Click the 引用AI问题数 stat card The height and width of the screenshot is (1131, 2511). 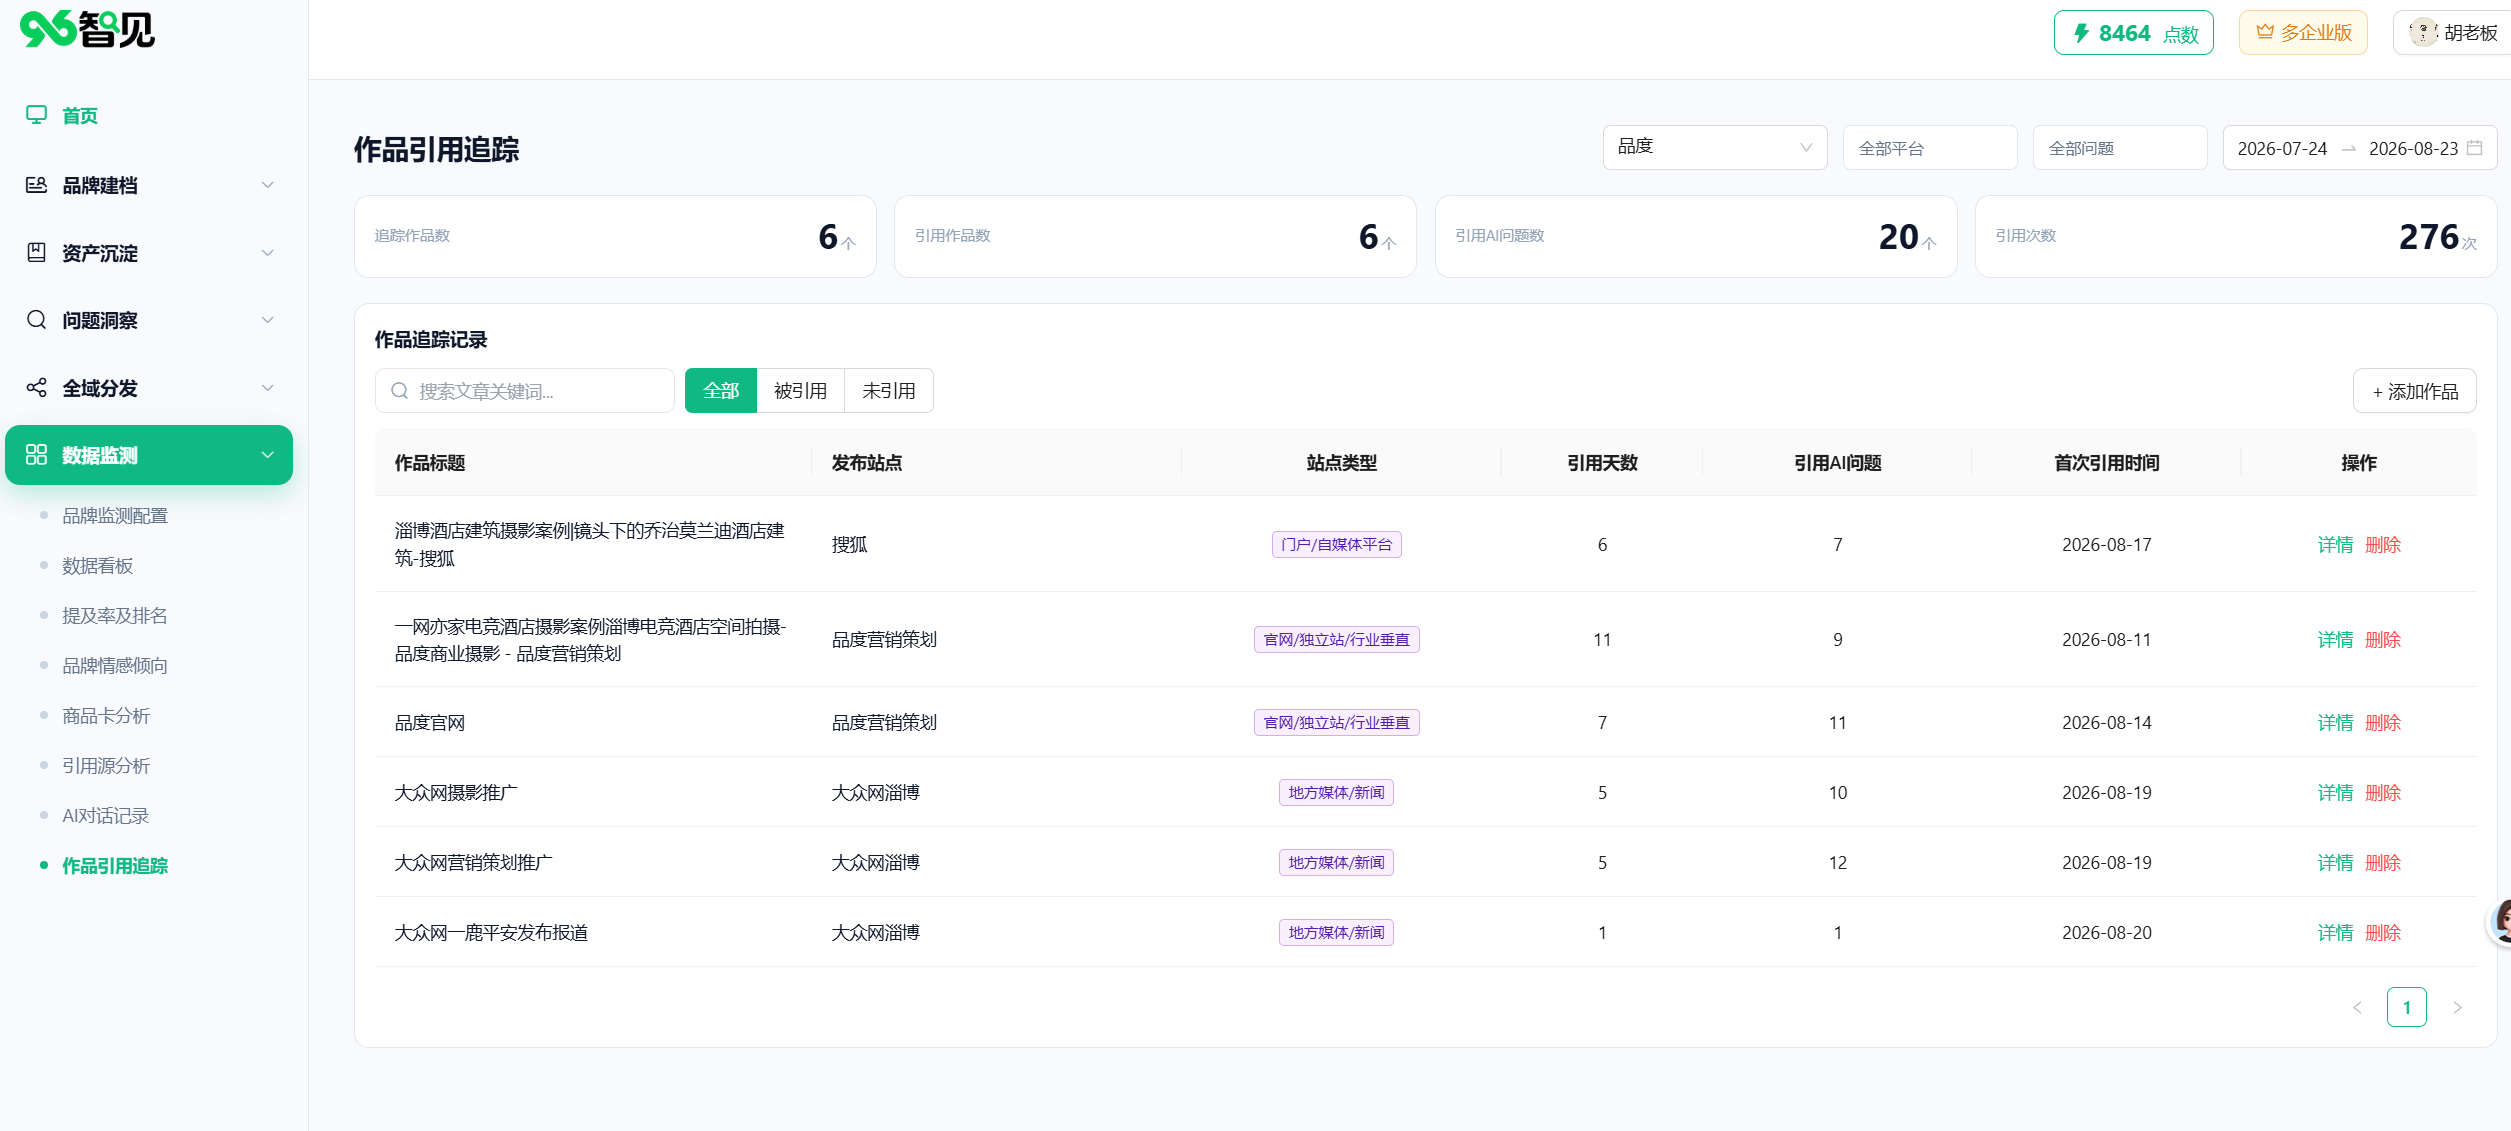(1696, 236)
